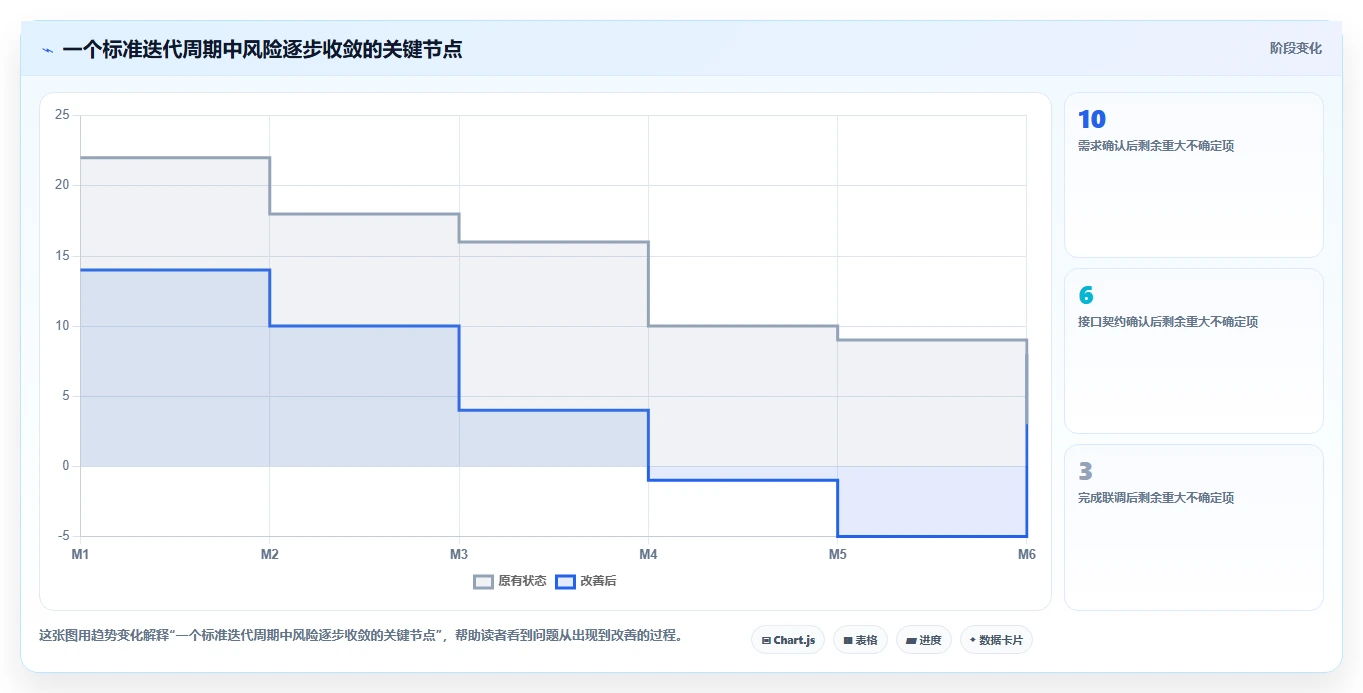Click the 10 y-axis tick label
The image size is (1363, 693).
click(62, 326)
